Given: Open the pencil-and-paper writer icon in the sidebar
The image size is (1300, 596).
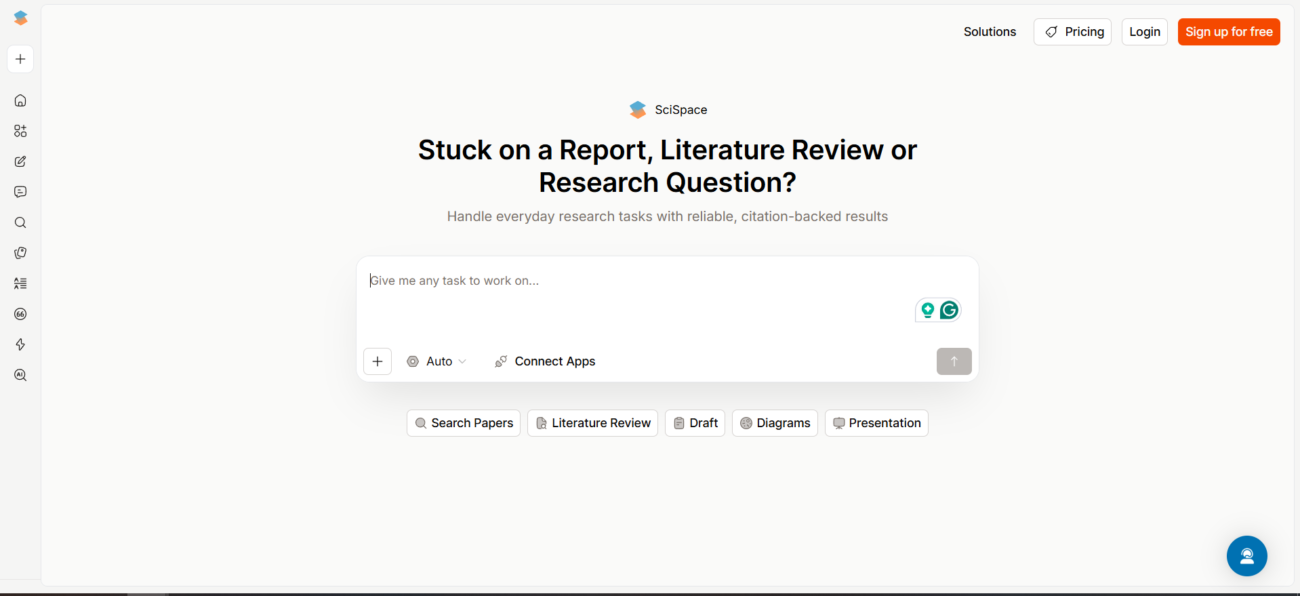Looking at the screenshot, I should point(20,161).
